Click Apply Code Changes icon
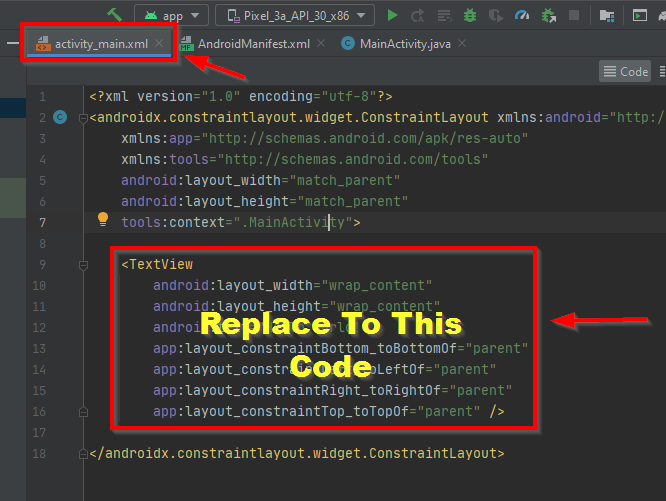This screenshot has width=666, height=501. tap(444, 16)
